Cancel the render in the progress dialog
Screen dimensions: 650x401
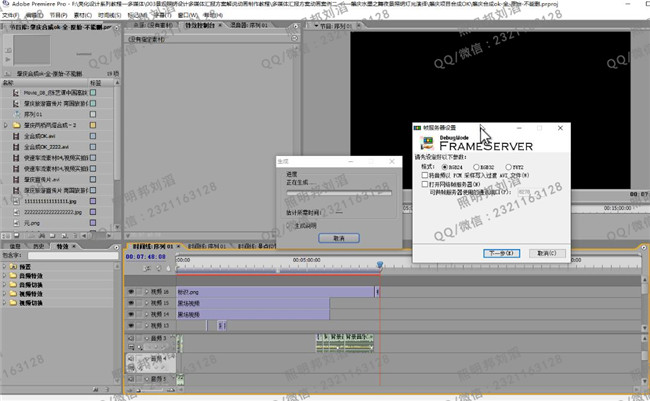[x=339, y=238]
